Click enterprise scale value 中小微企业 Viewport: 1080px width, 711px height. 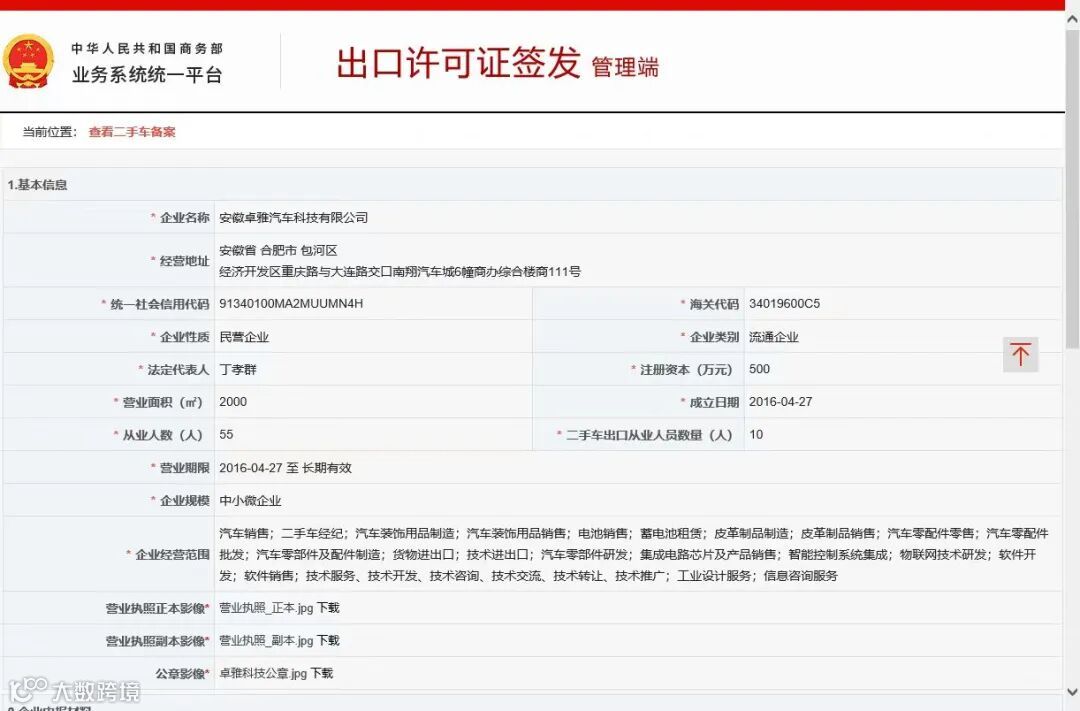click(250, 501)
